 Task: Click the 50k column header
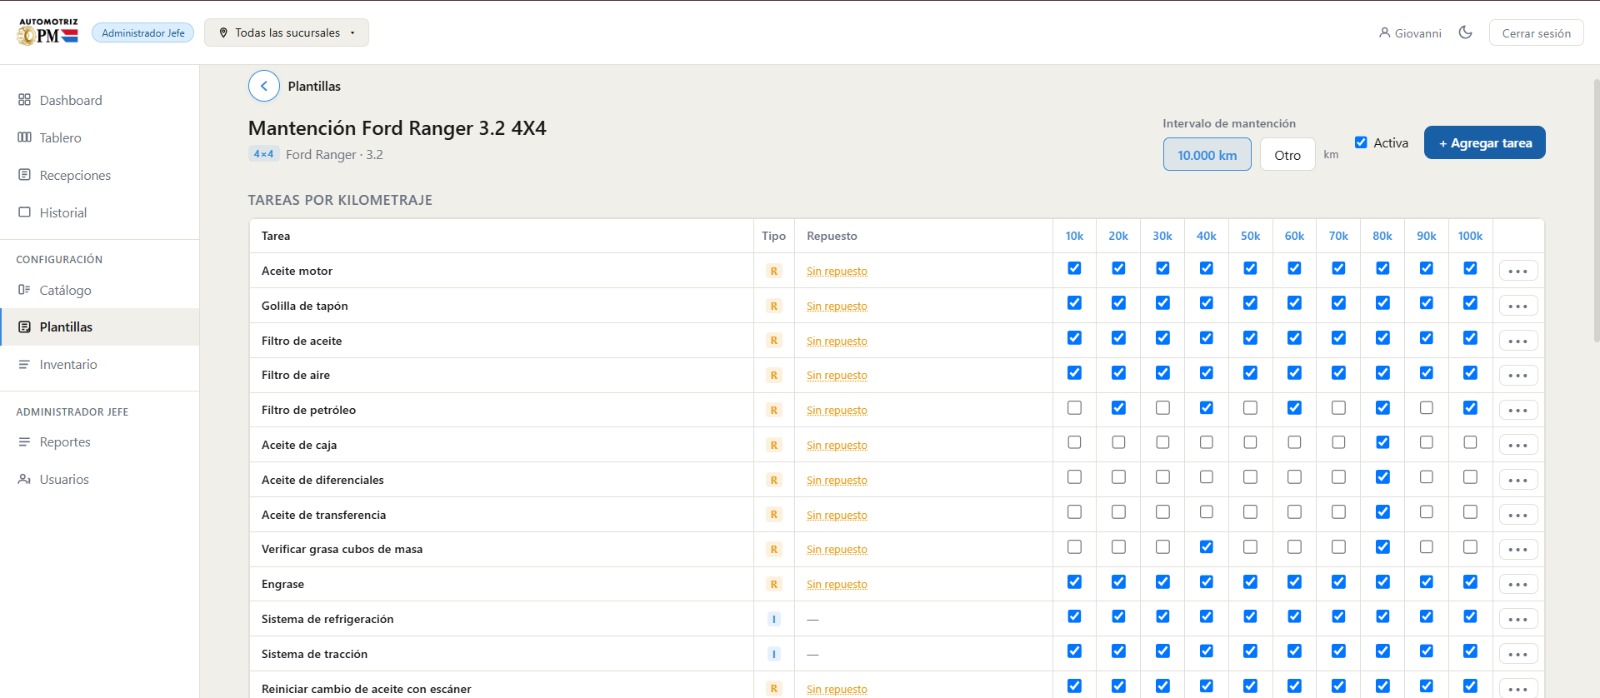[1250, 236]
